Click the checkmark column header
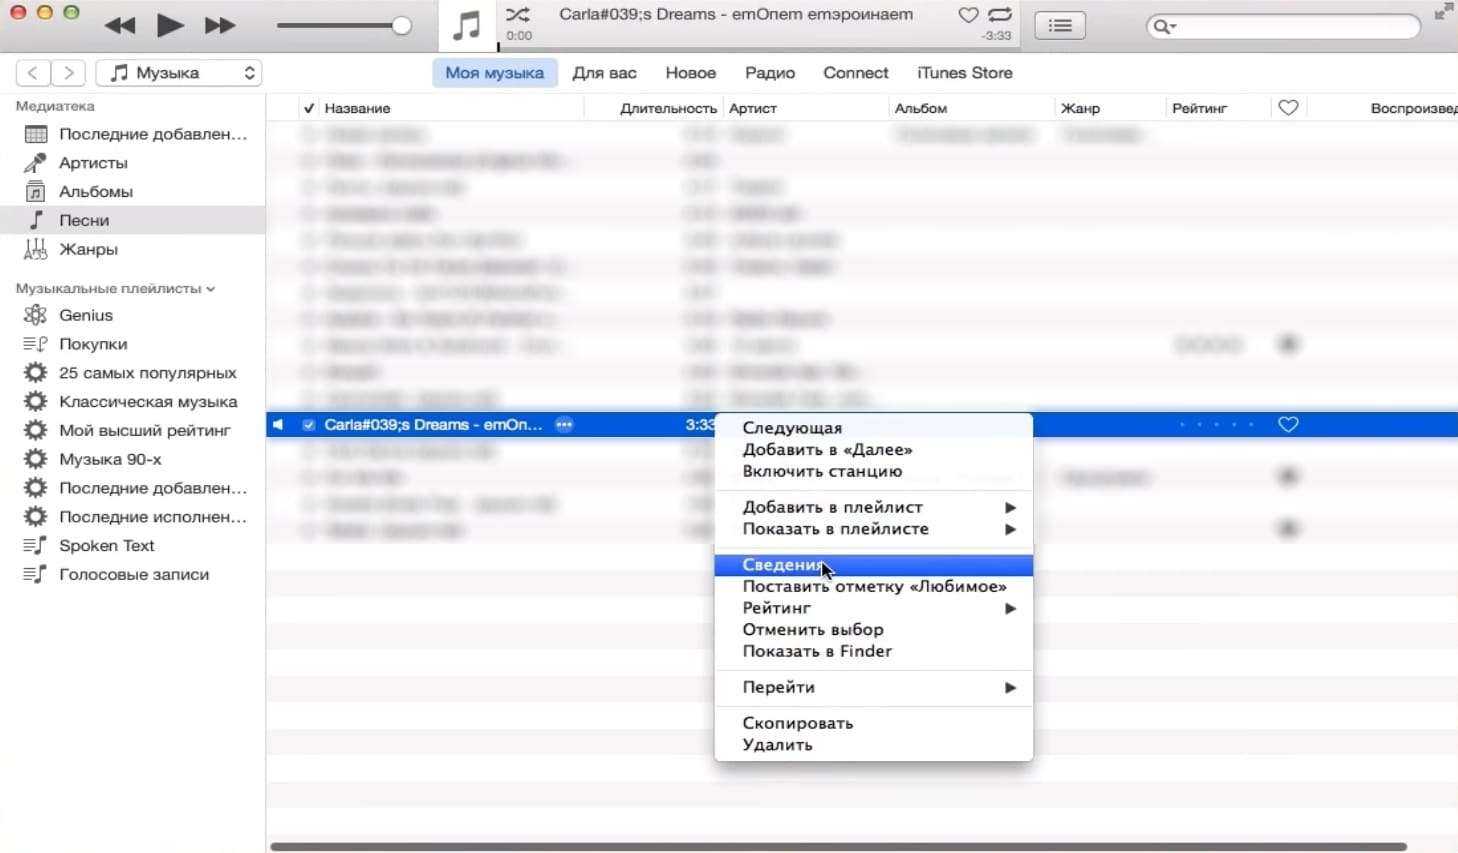This screenshot has width=1458, height=853. [308, 108]
